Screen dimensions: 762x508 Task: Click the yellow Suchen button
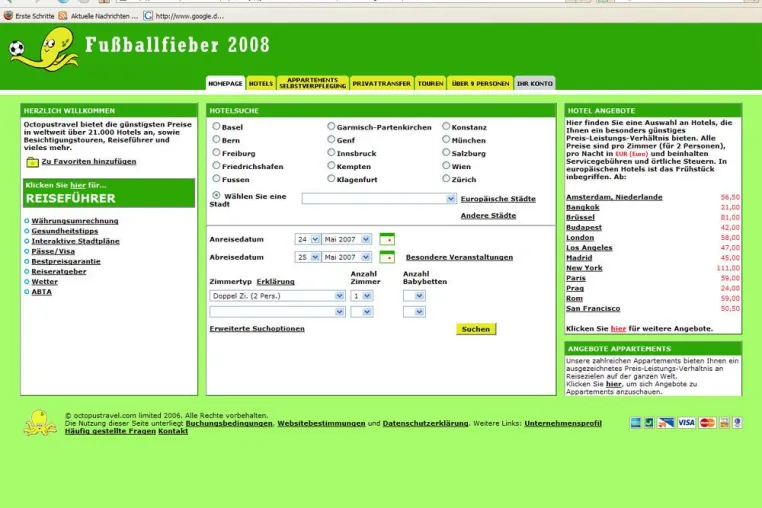pos(476,329)
